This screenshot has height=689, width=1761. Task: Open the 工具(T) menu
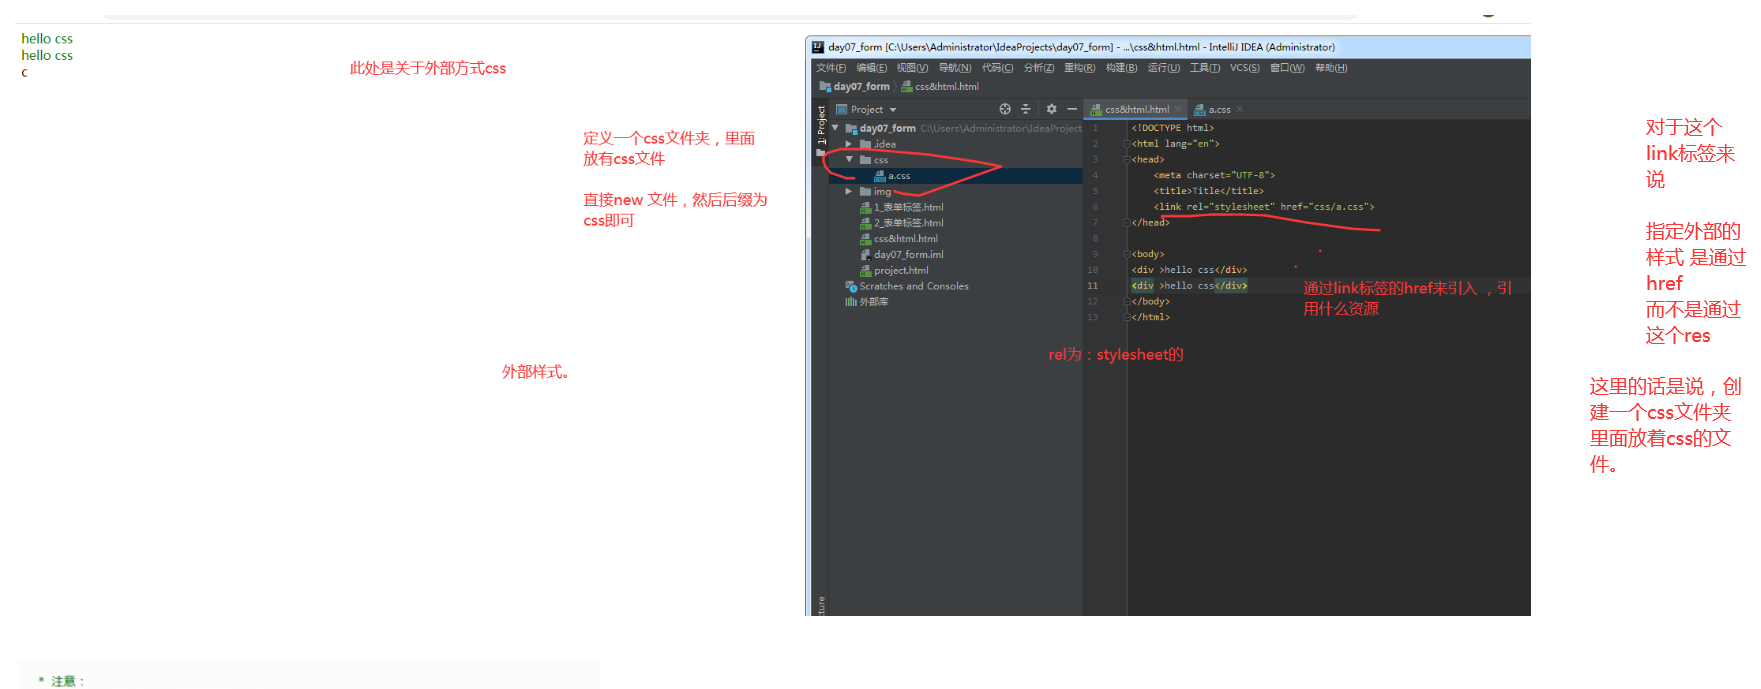pyautogui.click(x=1205, y=68)
